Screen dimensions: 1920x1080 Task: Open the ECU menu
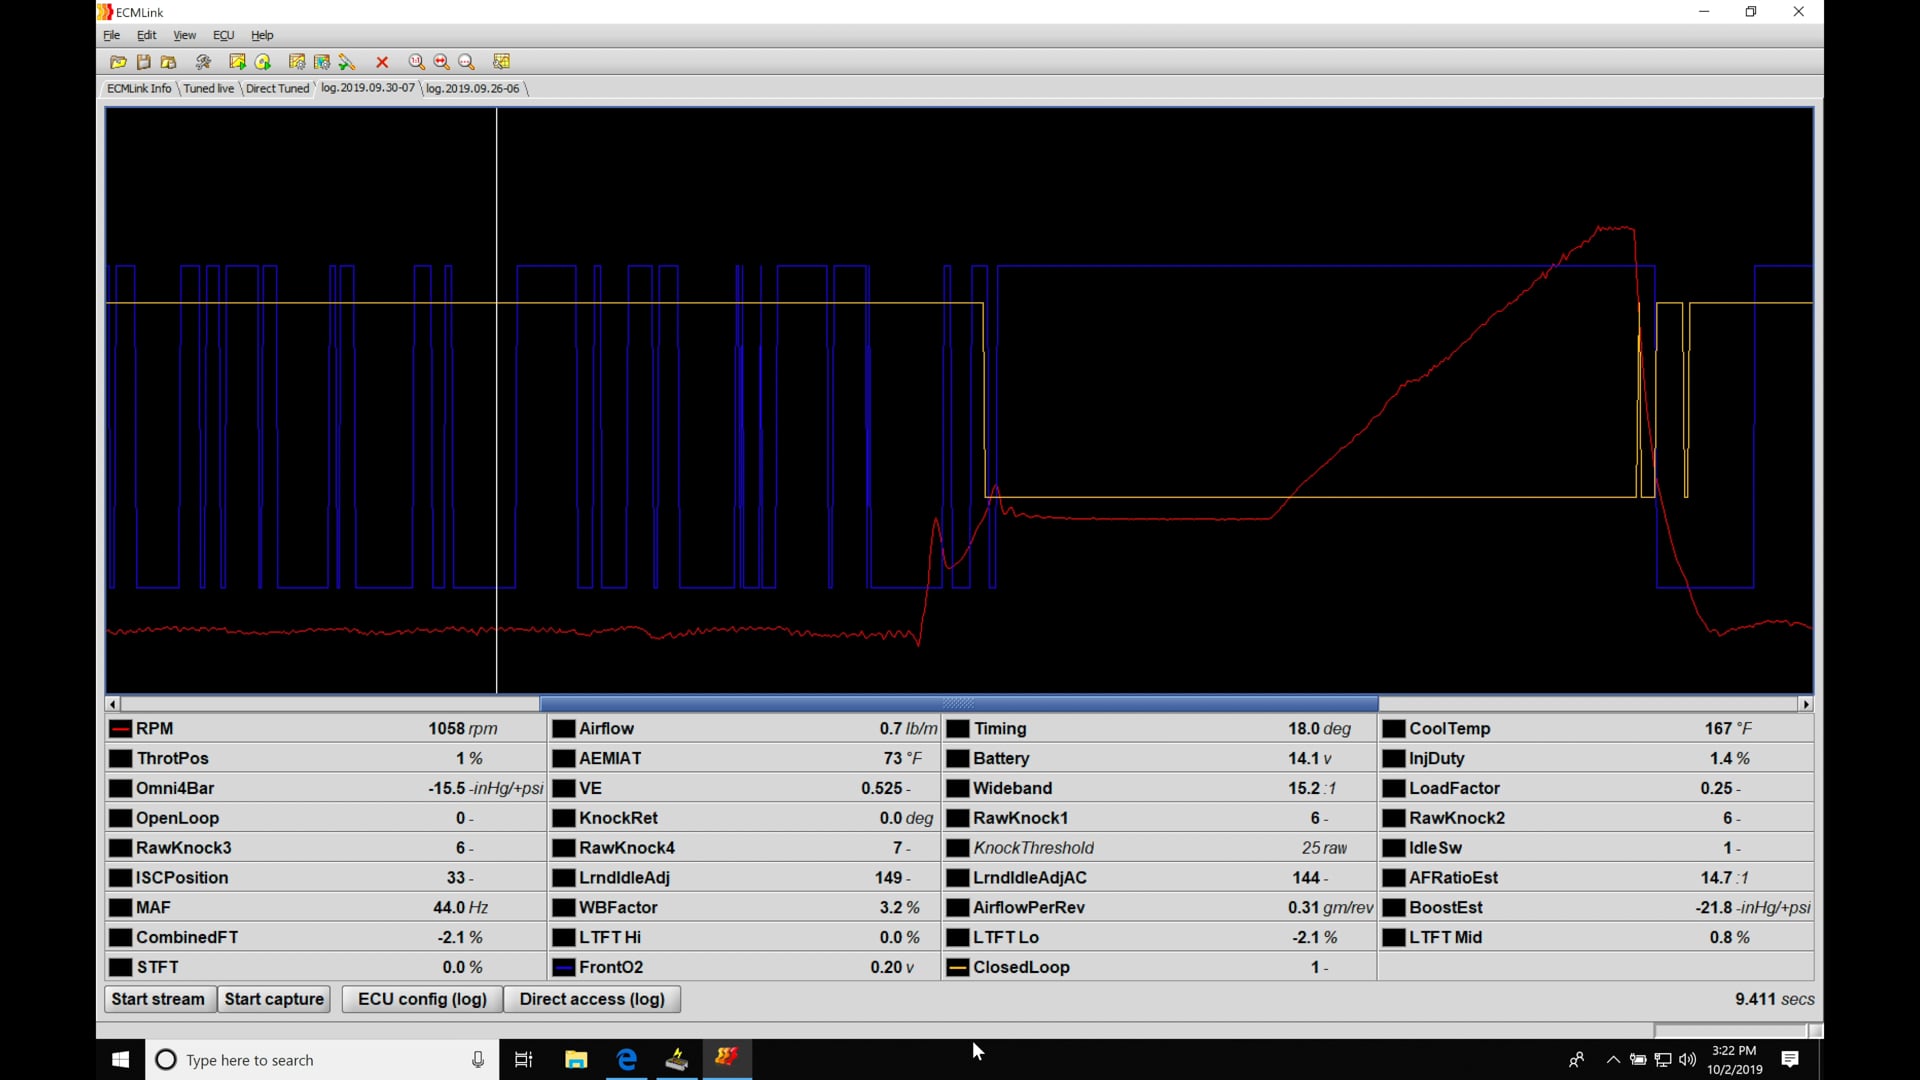(223, 35)
